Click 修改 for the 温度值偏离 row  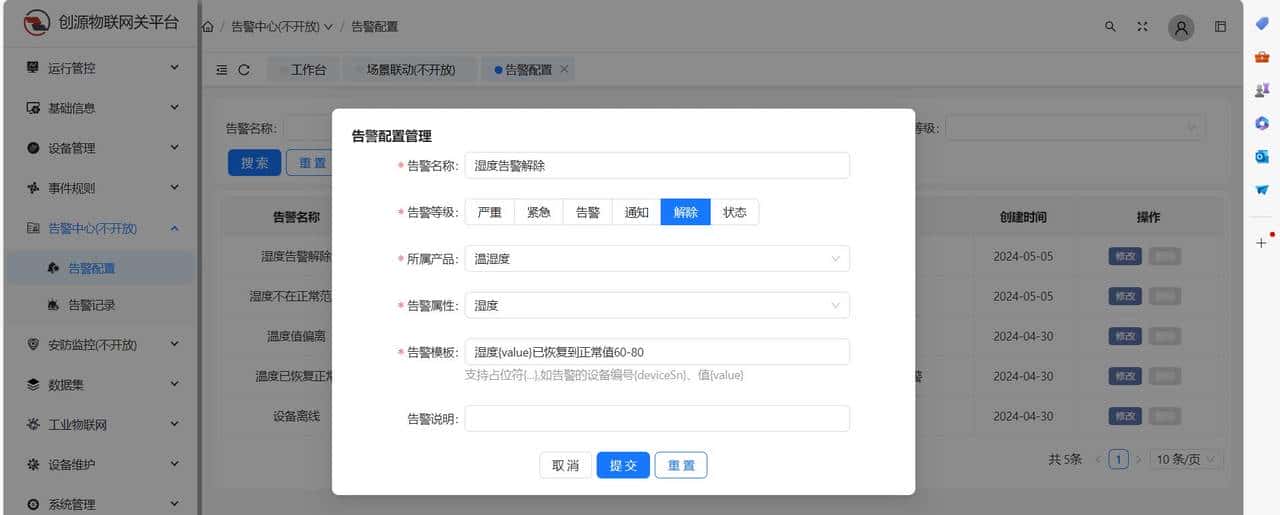pyautogui.click(x=1125, y=336)
